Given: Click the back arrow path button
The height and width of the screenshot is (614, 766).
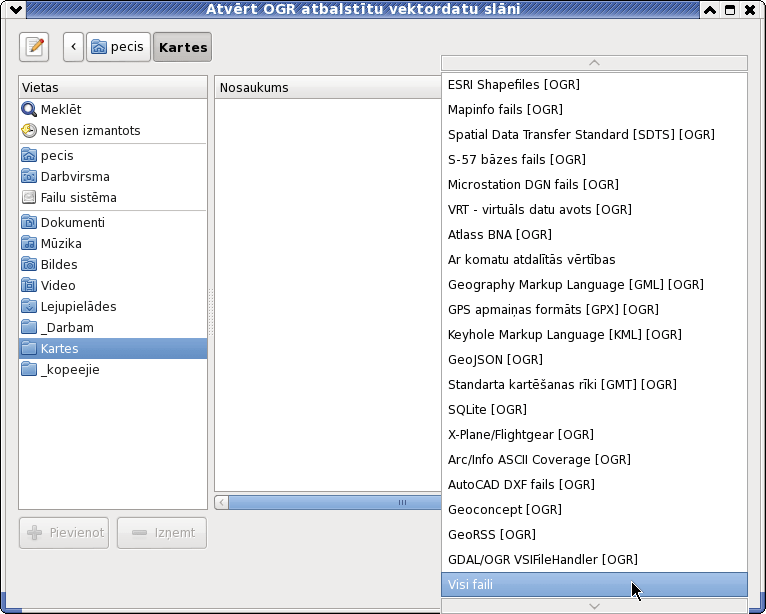Looking at the screenshot, I should click(73, 47).
